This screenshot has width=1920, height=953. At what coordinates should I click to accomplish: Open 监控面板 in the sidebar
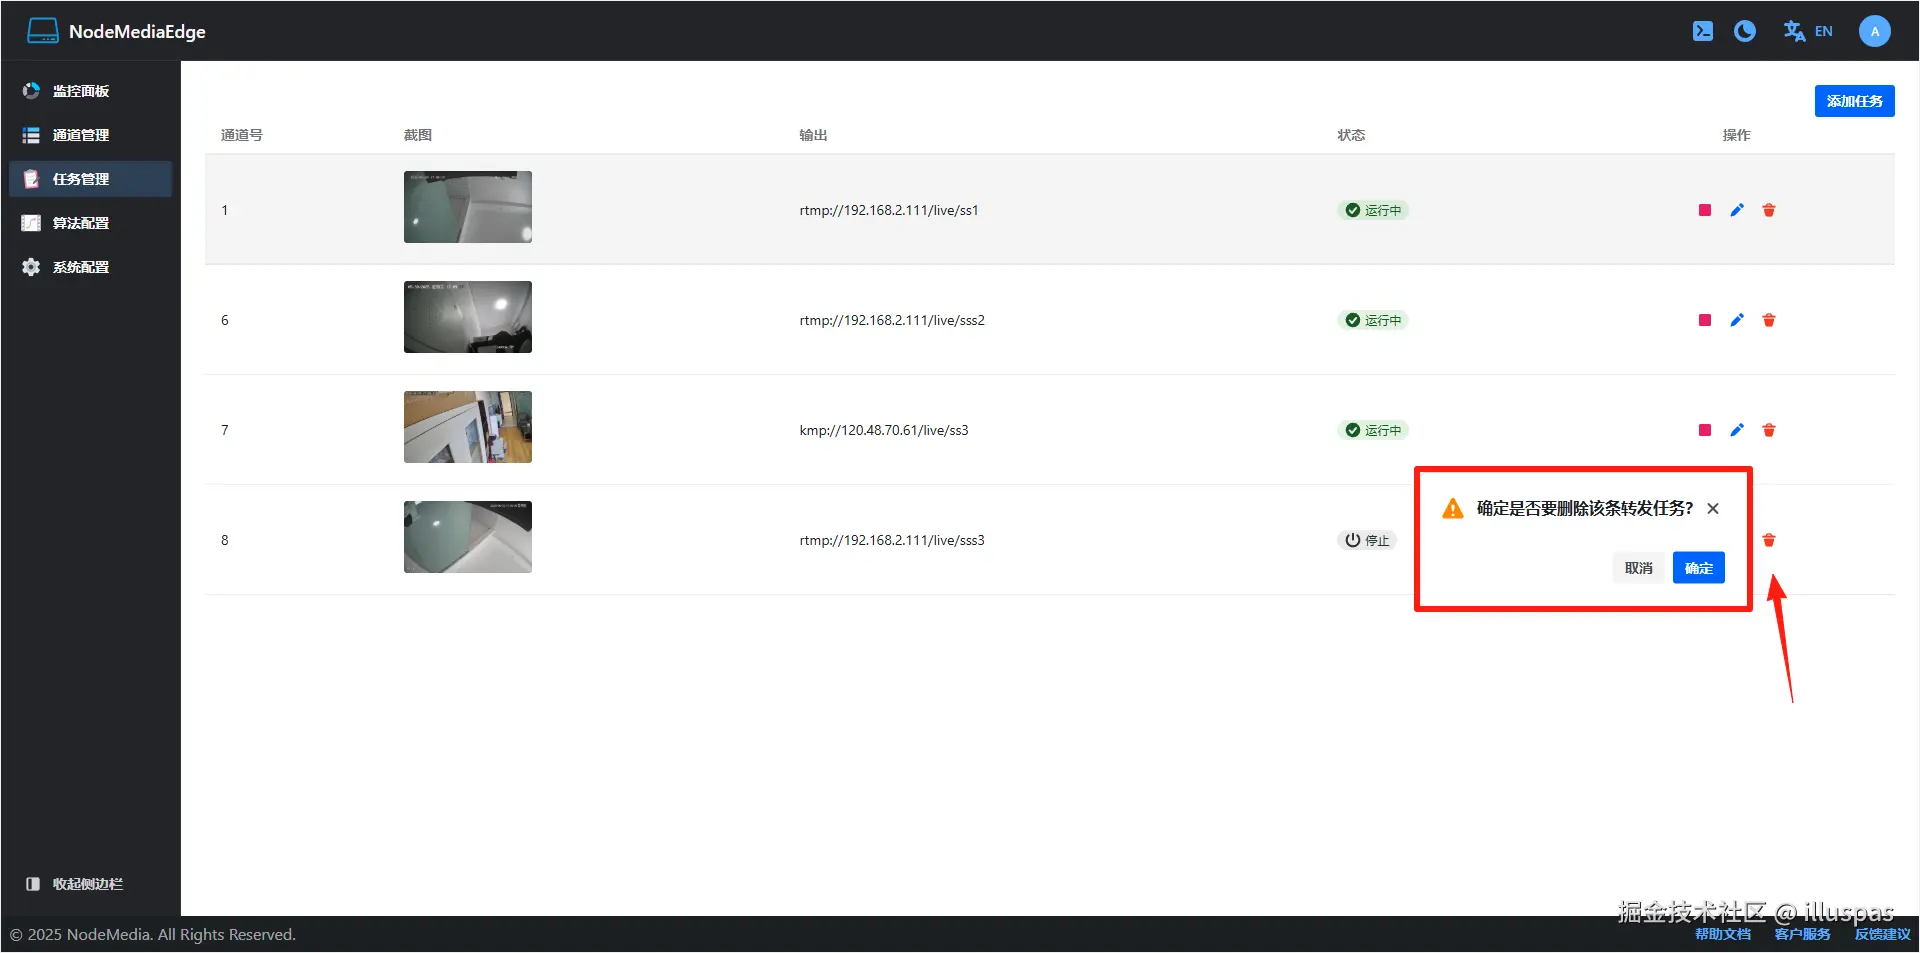coord(90,91)
